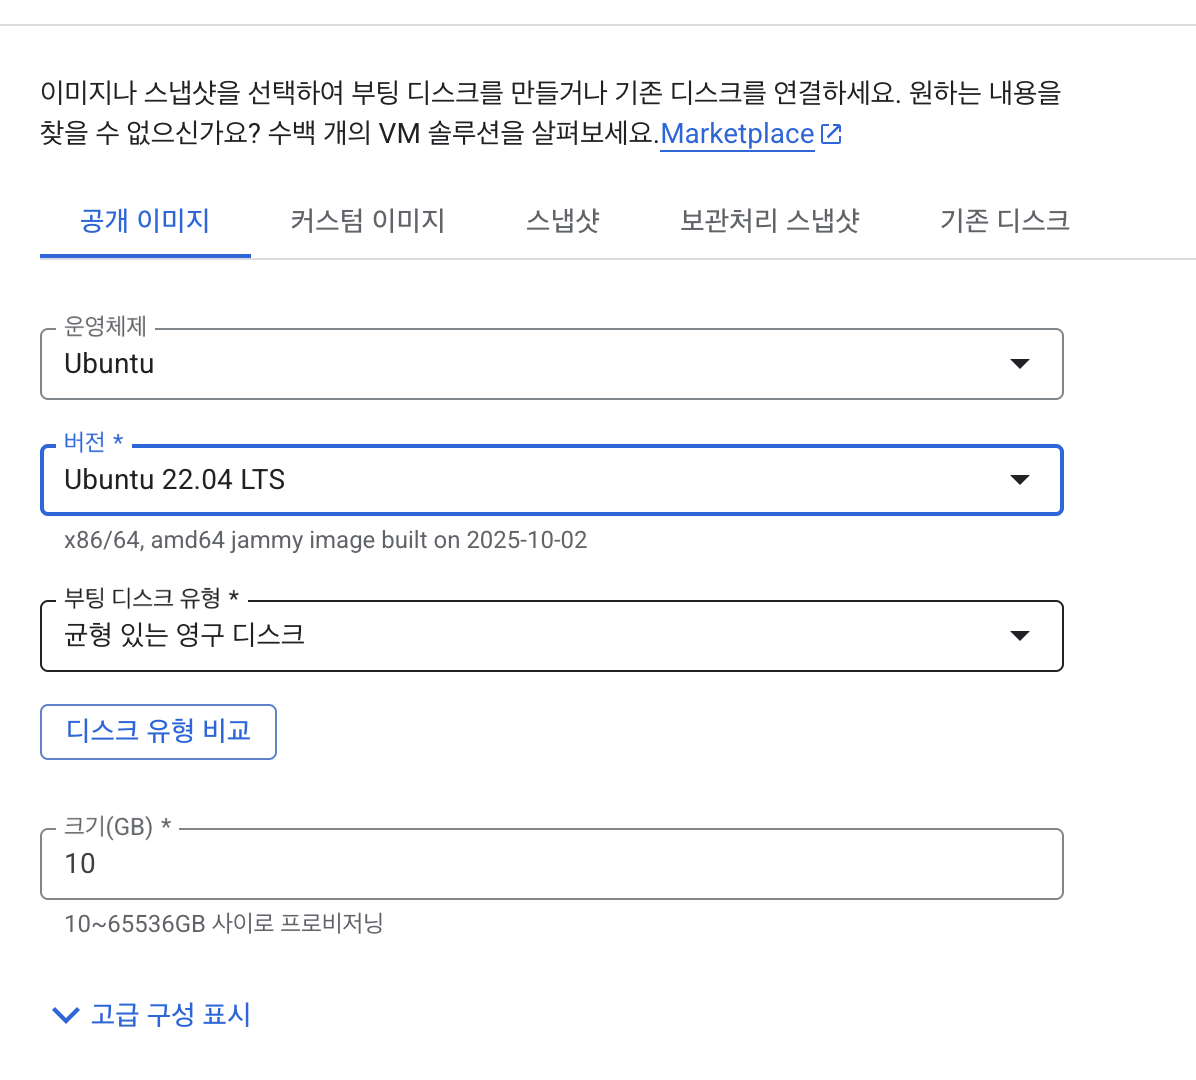
Task: Follow the Marketplace link
Action: 737,134
